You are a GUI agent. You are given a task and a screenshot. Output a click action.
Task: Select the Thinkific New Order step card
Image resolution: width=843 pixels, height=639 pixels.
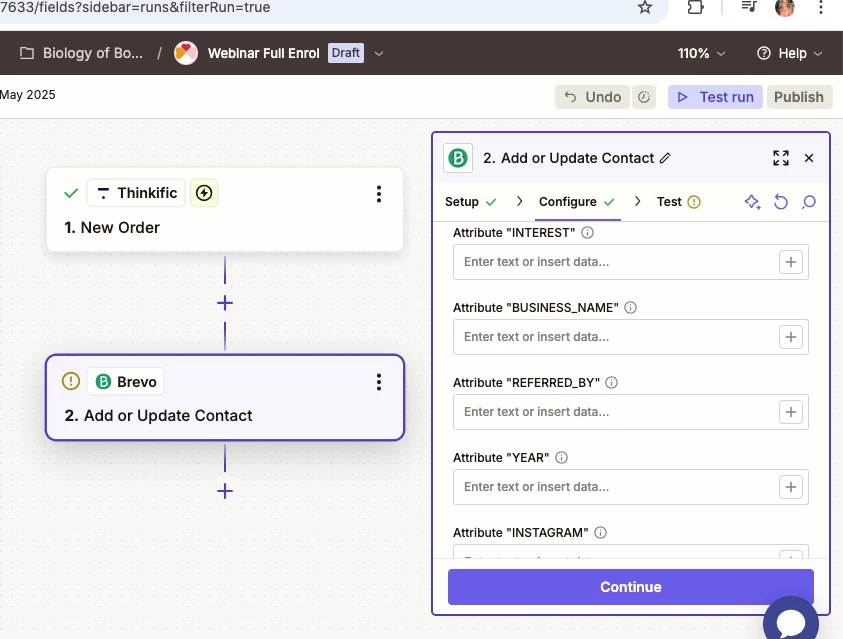225,210
